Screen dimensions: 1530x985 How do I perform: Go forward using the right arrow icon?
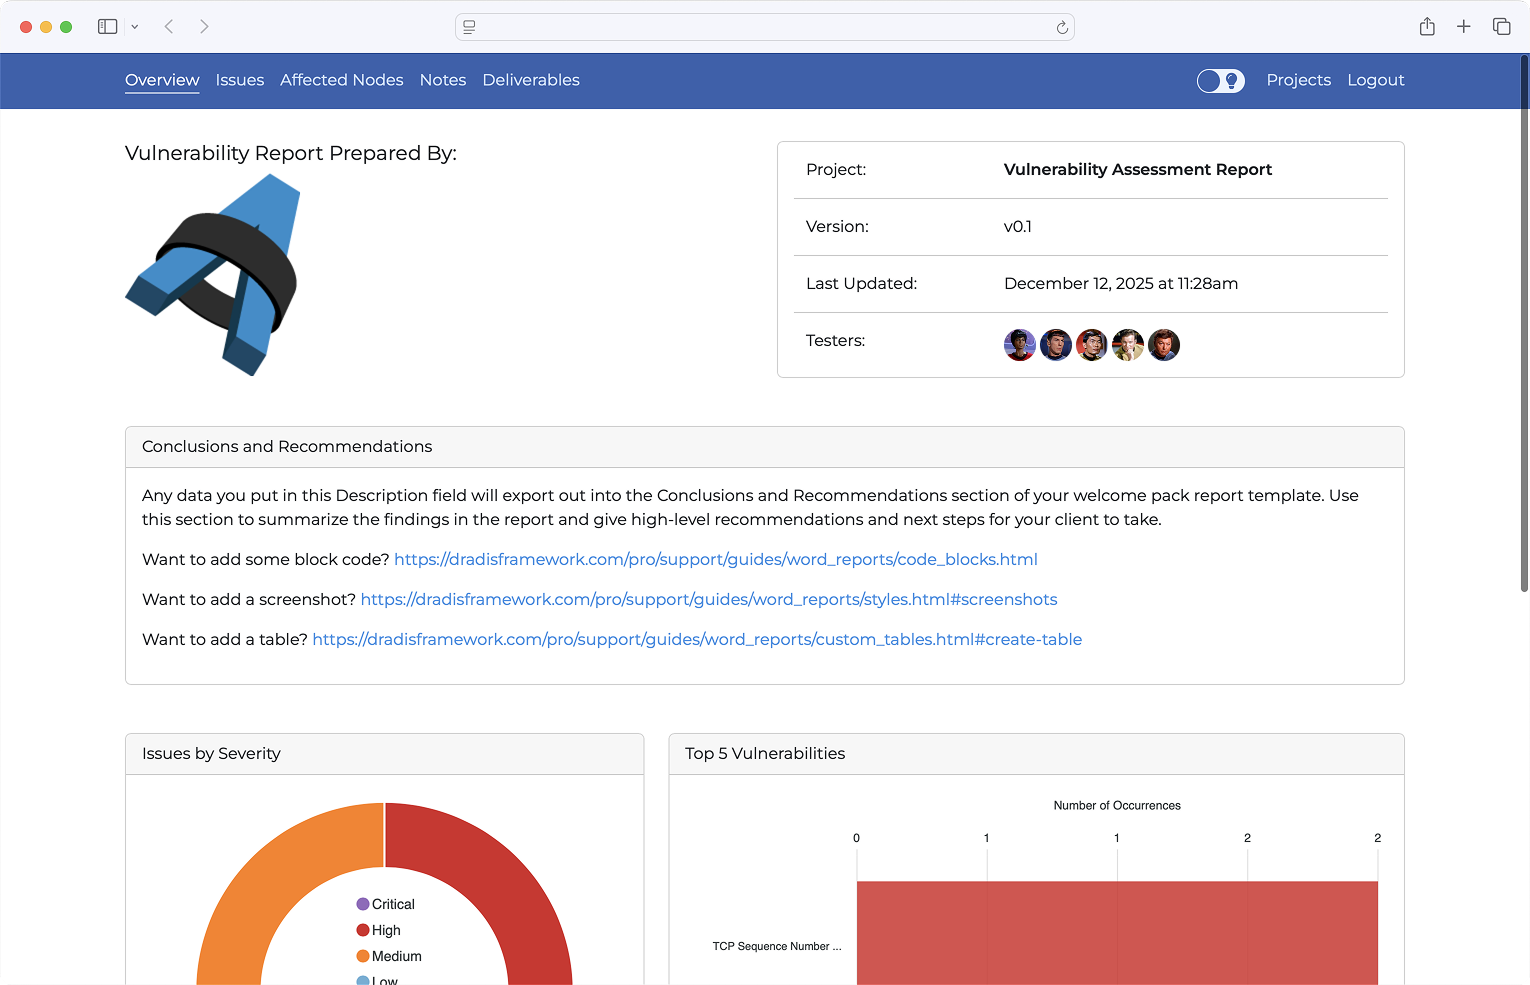coord(204,26)
